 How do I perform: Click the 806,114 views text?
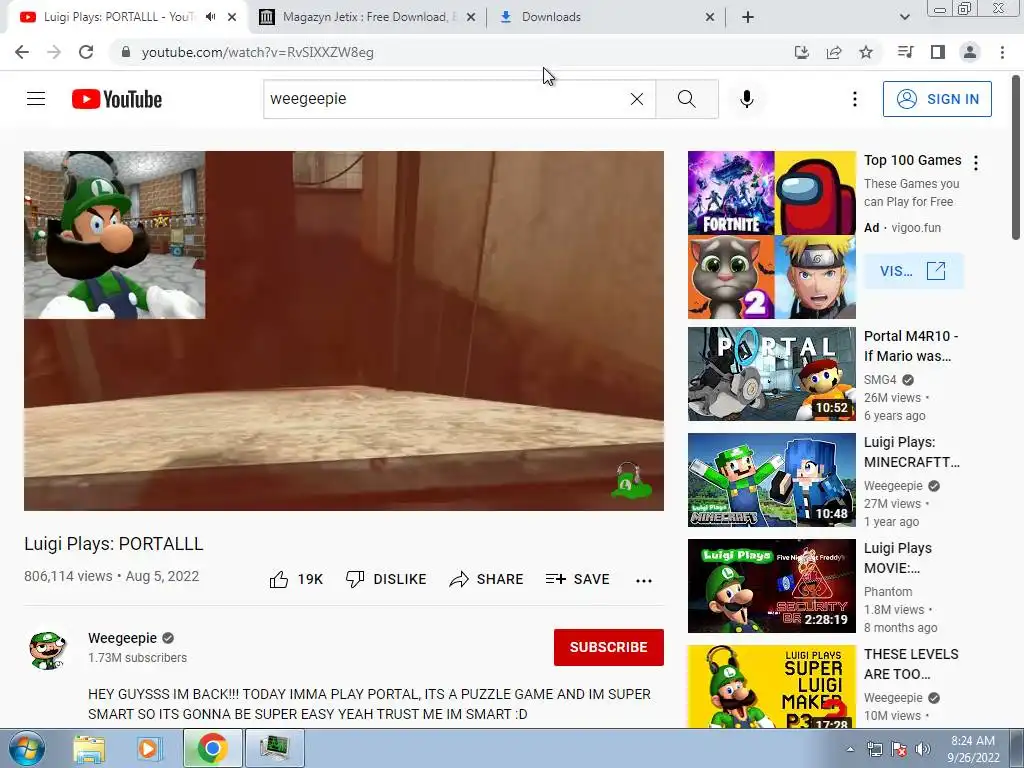68,576
